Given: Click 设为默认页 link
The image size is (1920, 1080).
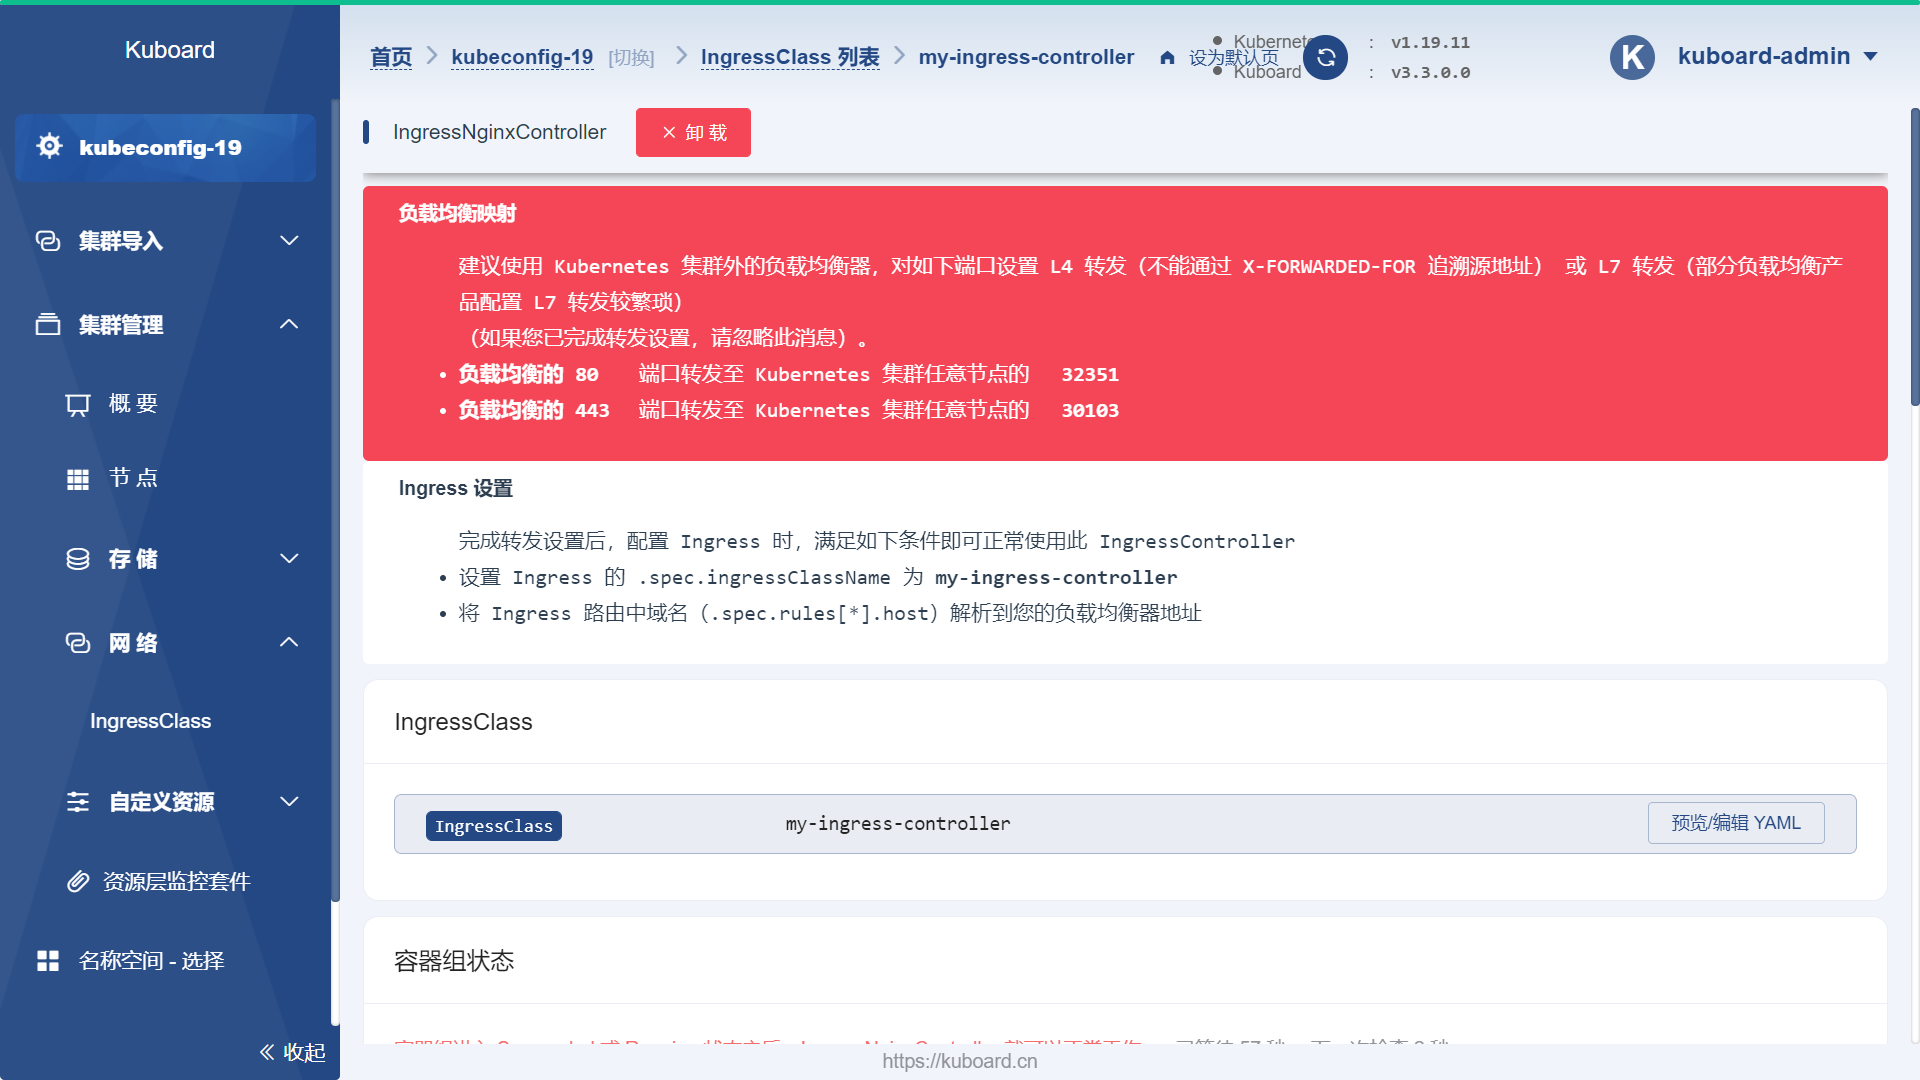Looking at the screenshot, I should coord(1233,58).
